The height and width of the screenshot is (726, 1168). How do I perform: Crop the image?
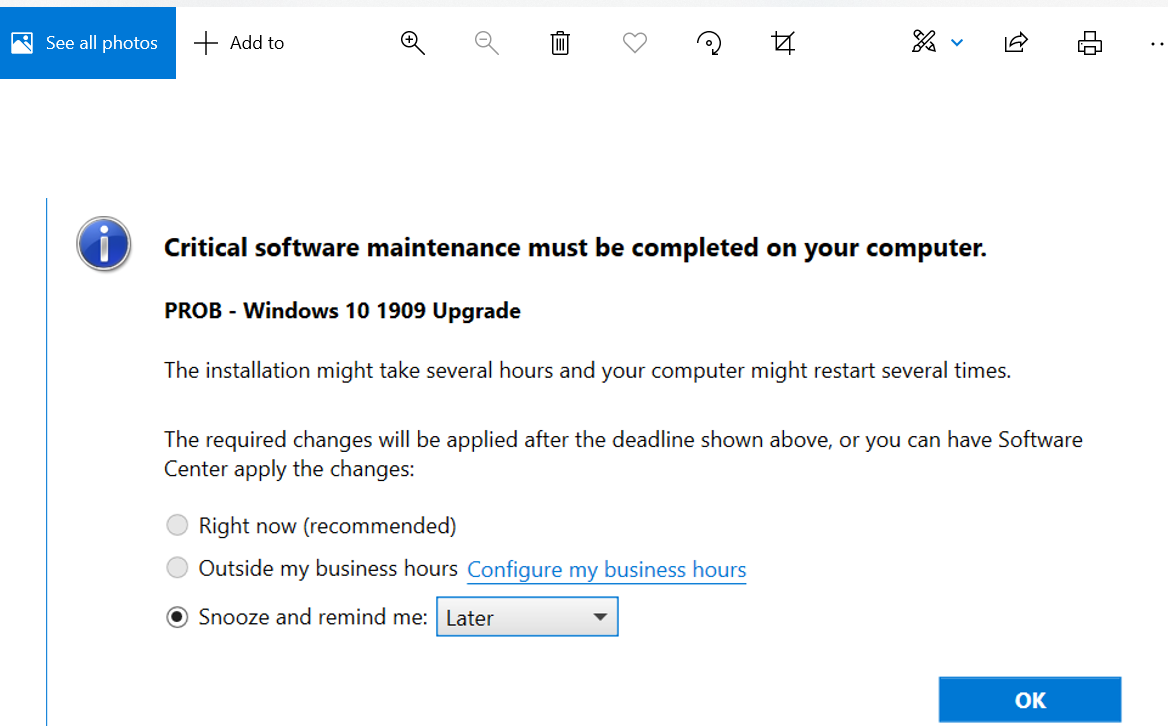pos(783,42)
